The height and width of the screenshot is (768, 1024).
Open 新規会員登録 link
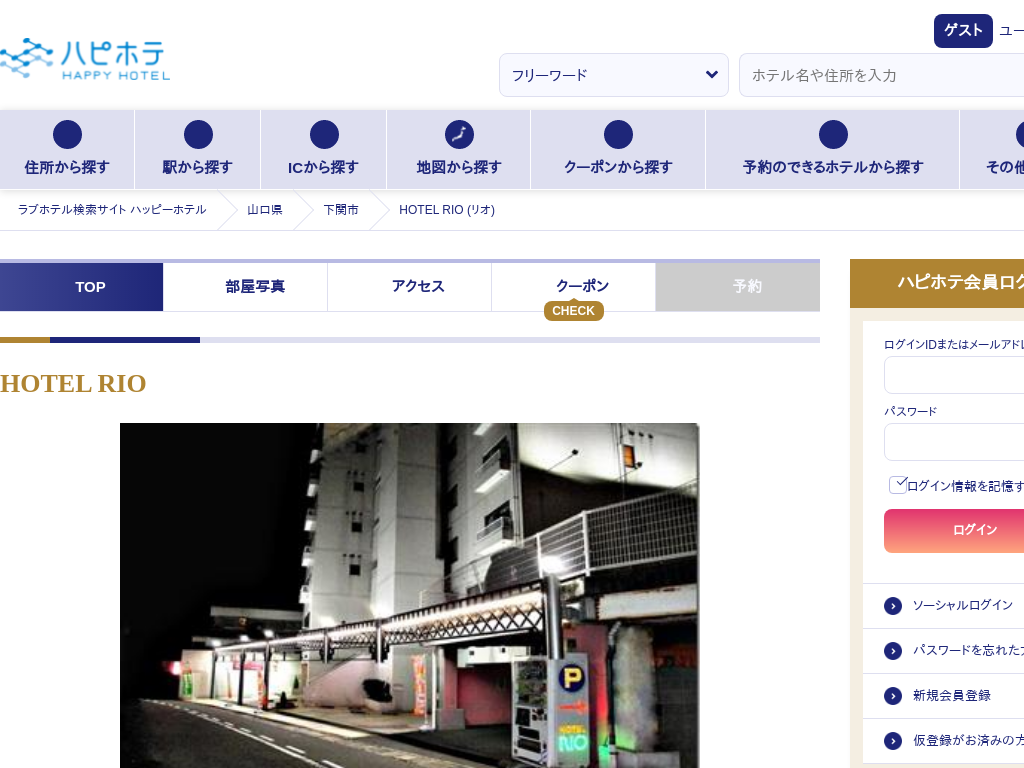coord(952,696)
